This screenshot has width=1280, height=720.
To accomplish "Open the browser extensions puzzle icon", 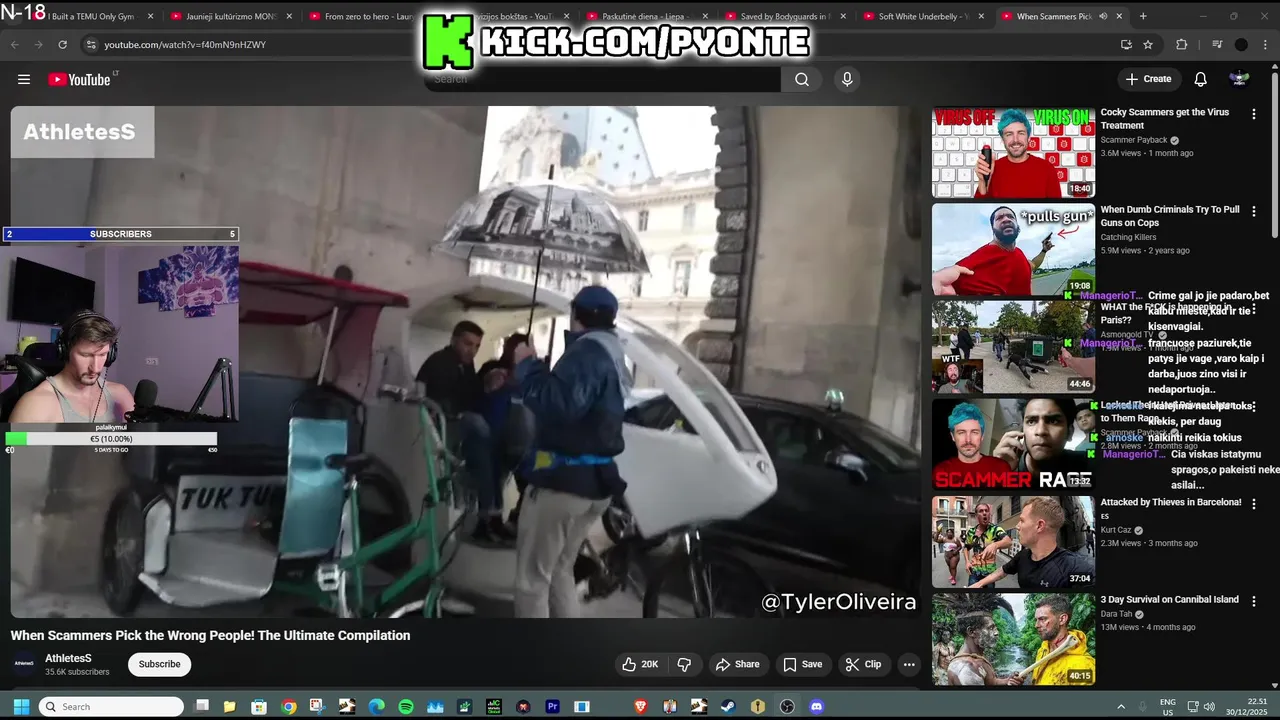I will click(1181, 44).
